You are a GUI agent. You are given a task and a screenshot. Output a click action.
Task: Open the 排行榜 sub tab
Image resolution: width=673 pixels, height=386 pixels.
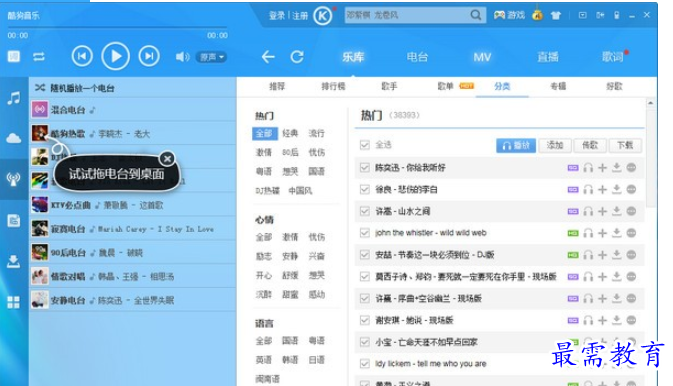tap(333, 86)
